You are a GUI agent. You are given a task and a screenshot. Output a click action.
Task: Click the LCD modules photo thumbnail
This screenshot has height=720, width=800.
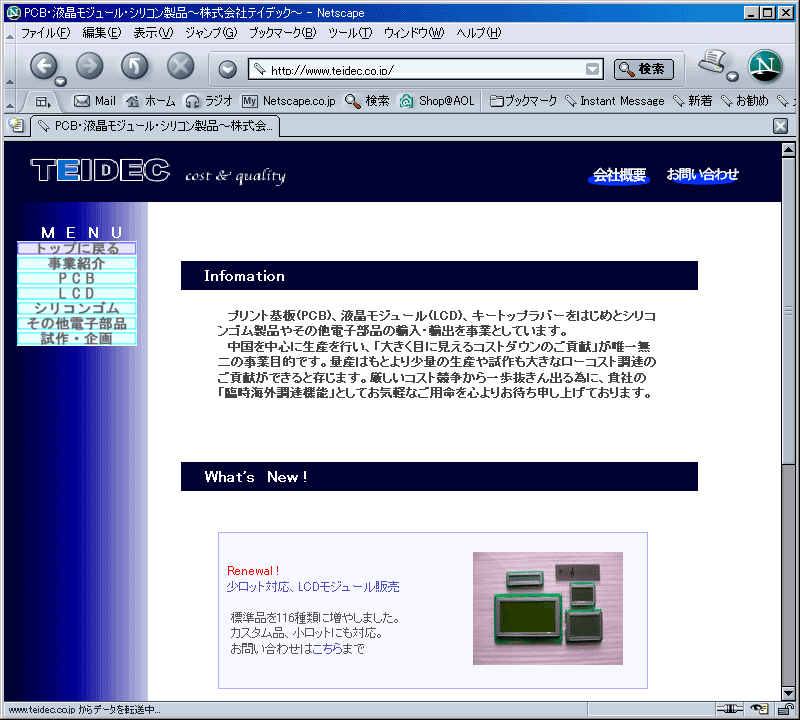coord(547,608)
